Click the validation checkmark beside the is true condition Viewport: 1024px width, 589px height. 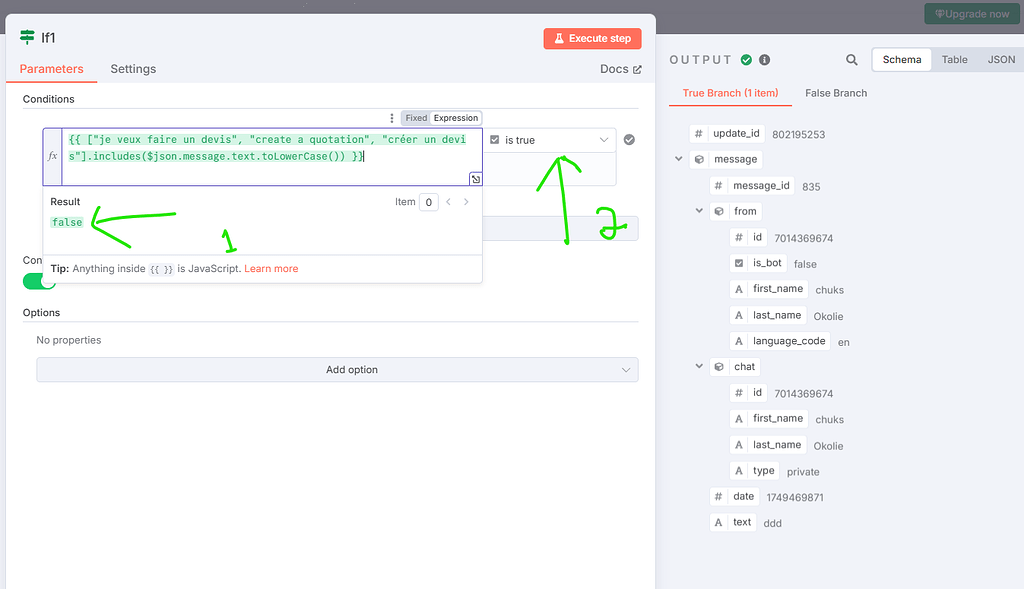click(629, 140)
